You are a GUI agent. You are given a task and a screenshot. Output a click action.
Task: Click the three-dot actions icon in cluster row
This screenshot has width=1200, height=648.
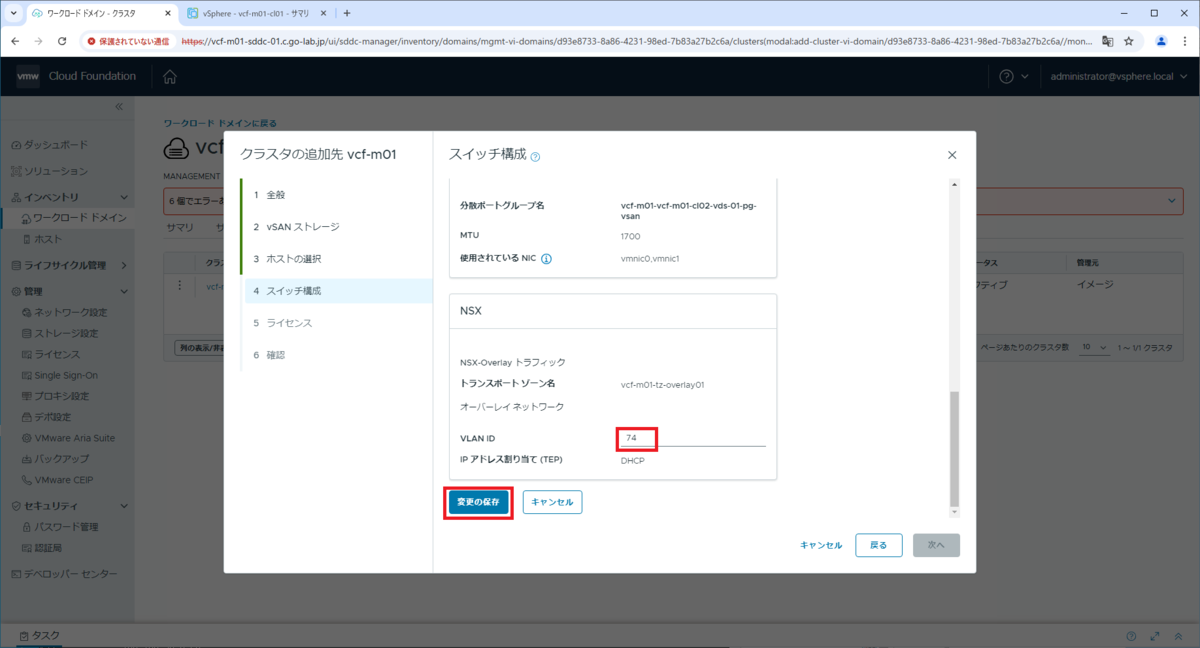[180, 285]
